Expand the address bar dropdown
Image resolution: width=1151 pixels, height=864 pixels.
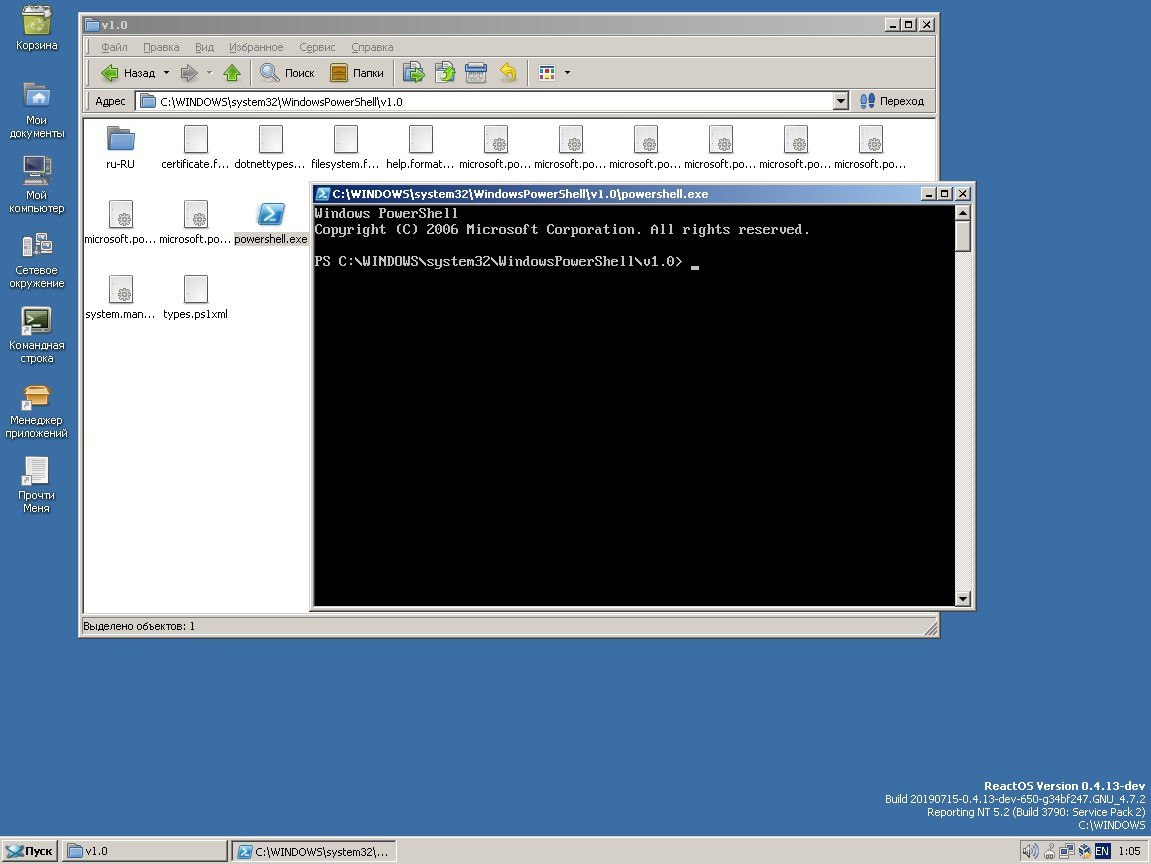pyautogui.click(x=840, y=101)
